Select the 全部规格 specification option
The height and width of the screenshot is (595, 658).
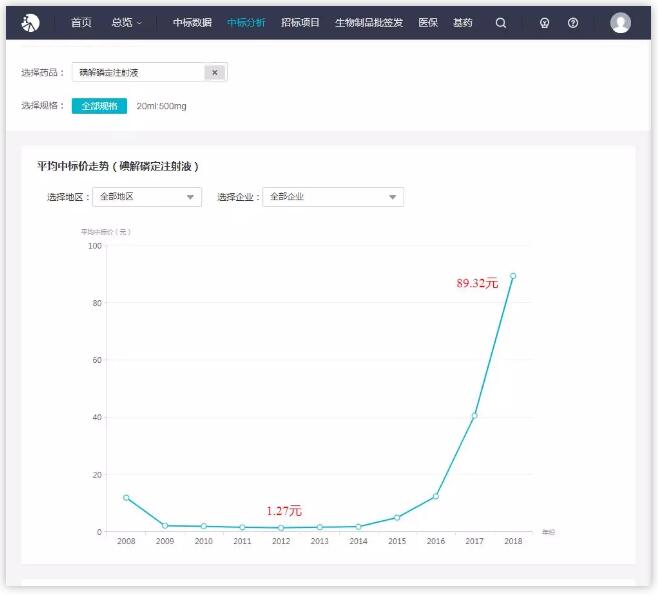point(99,105)
